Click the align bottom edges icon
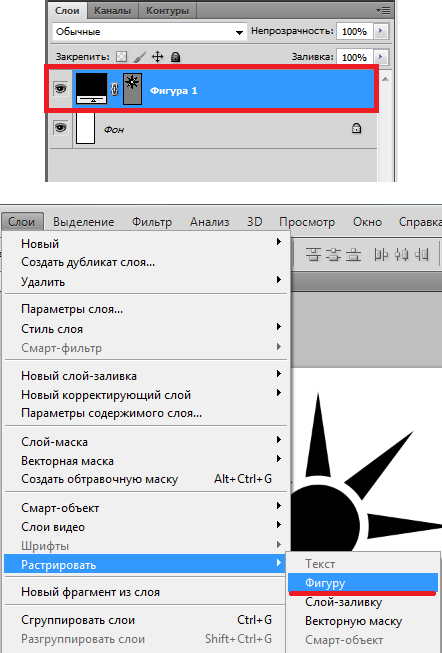The height and width of the screenshot is (653, 442). [353, 254]
